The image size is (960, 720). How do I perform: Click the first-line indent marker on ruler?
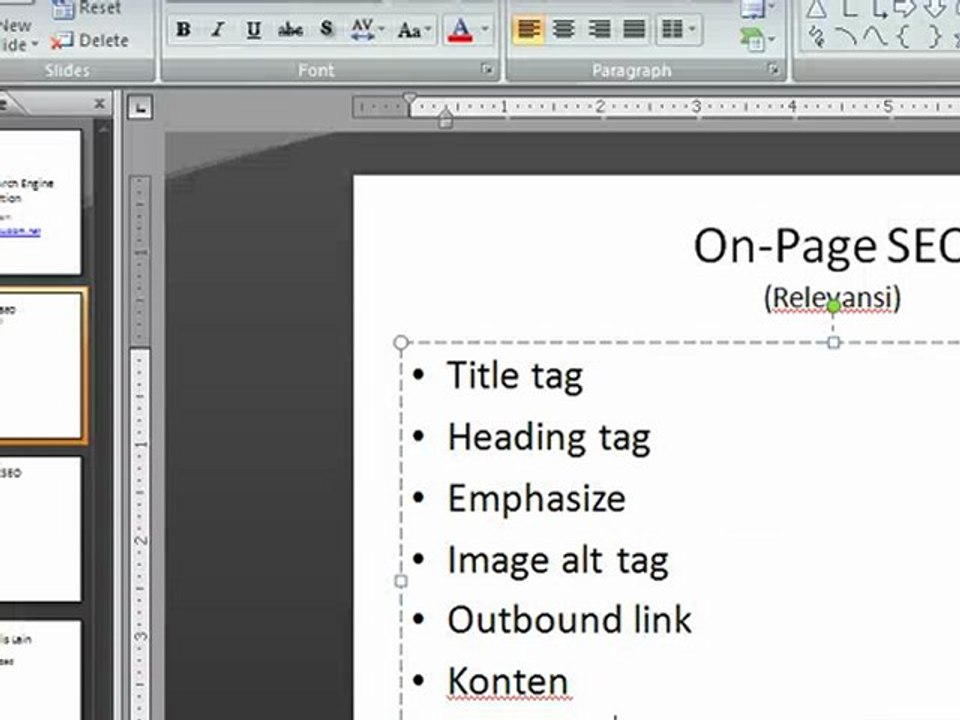pos(410,98)
